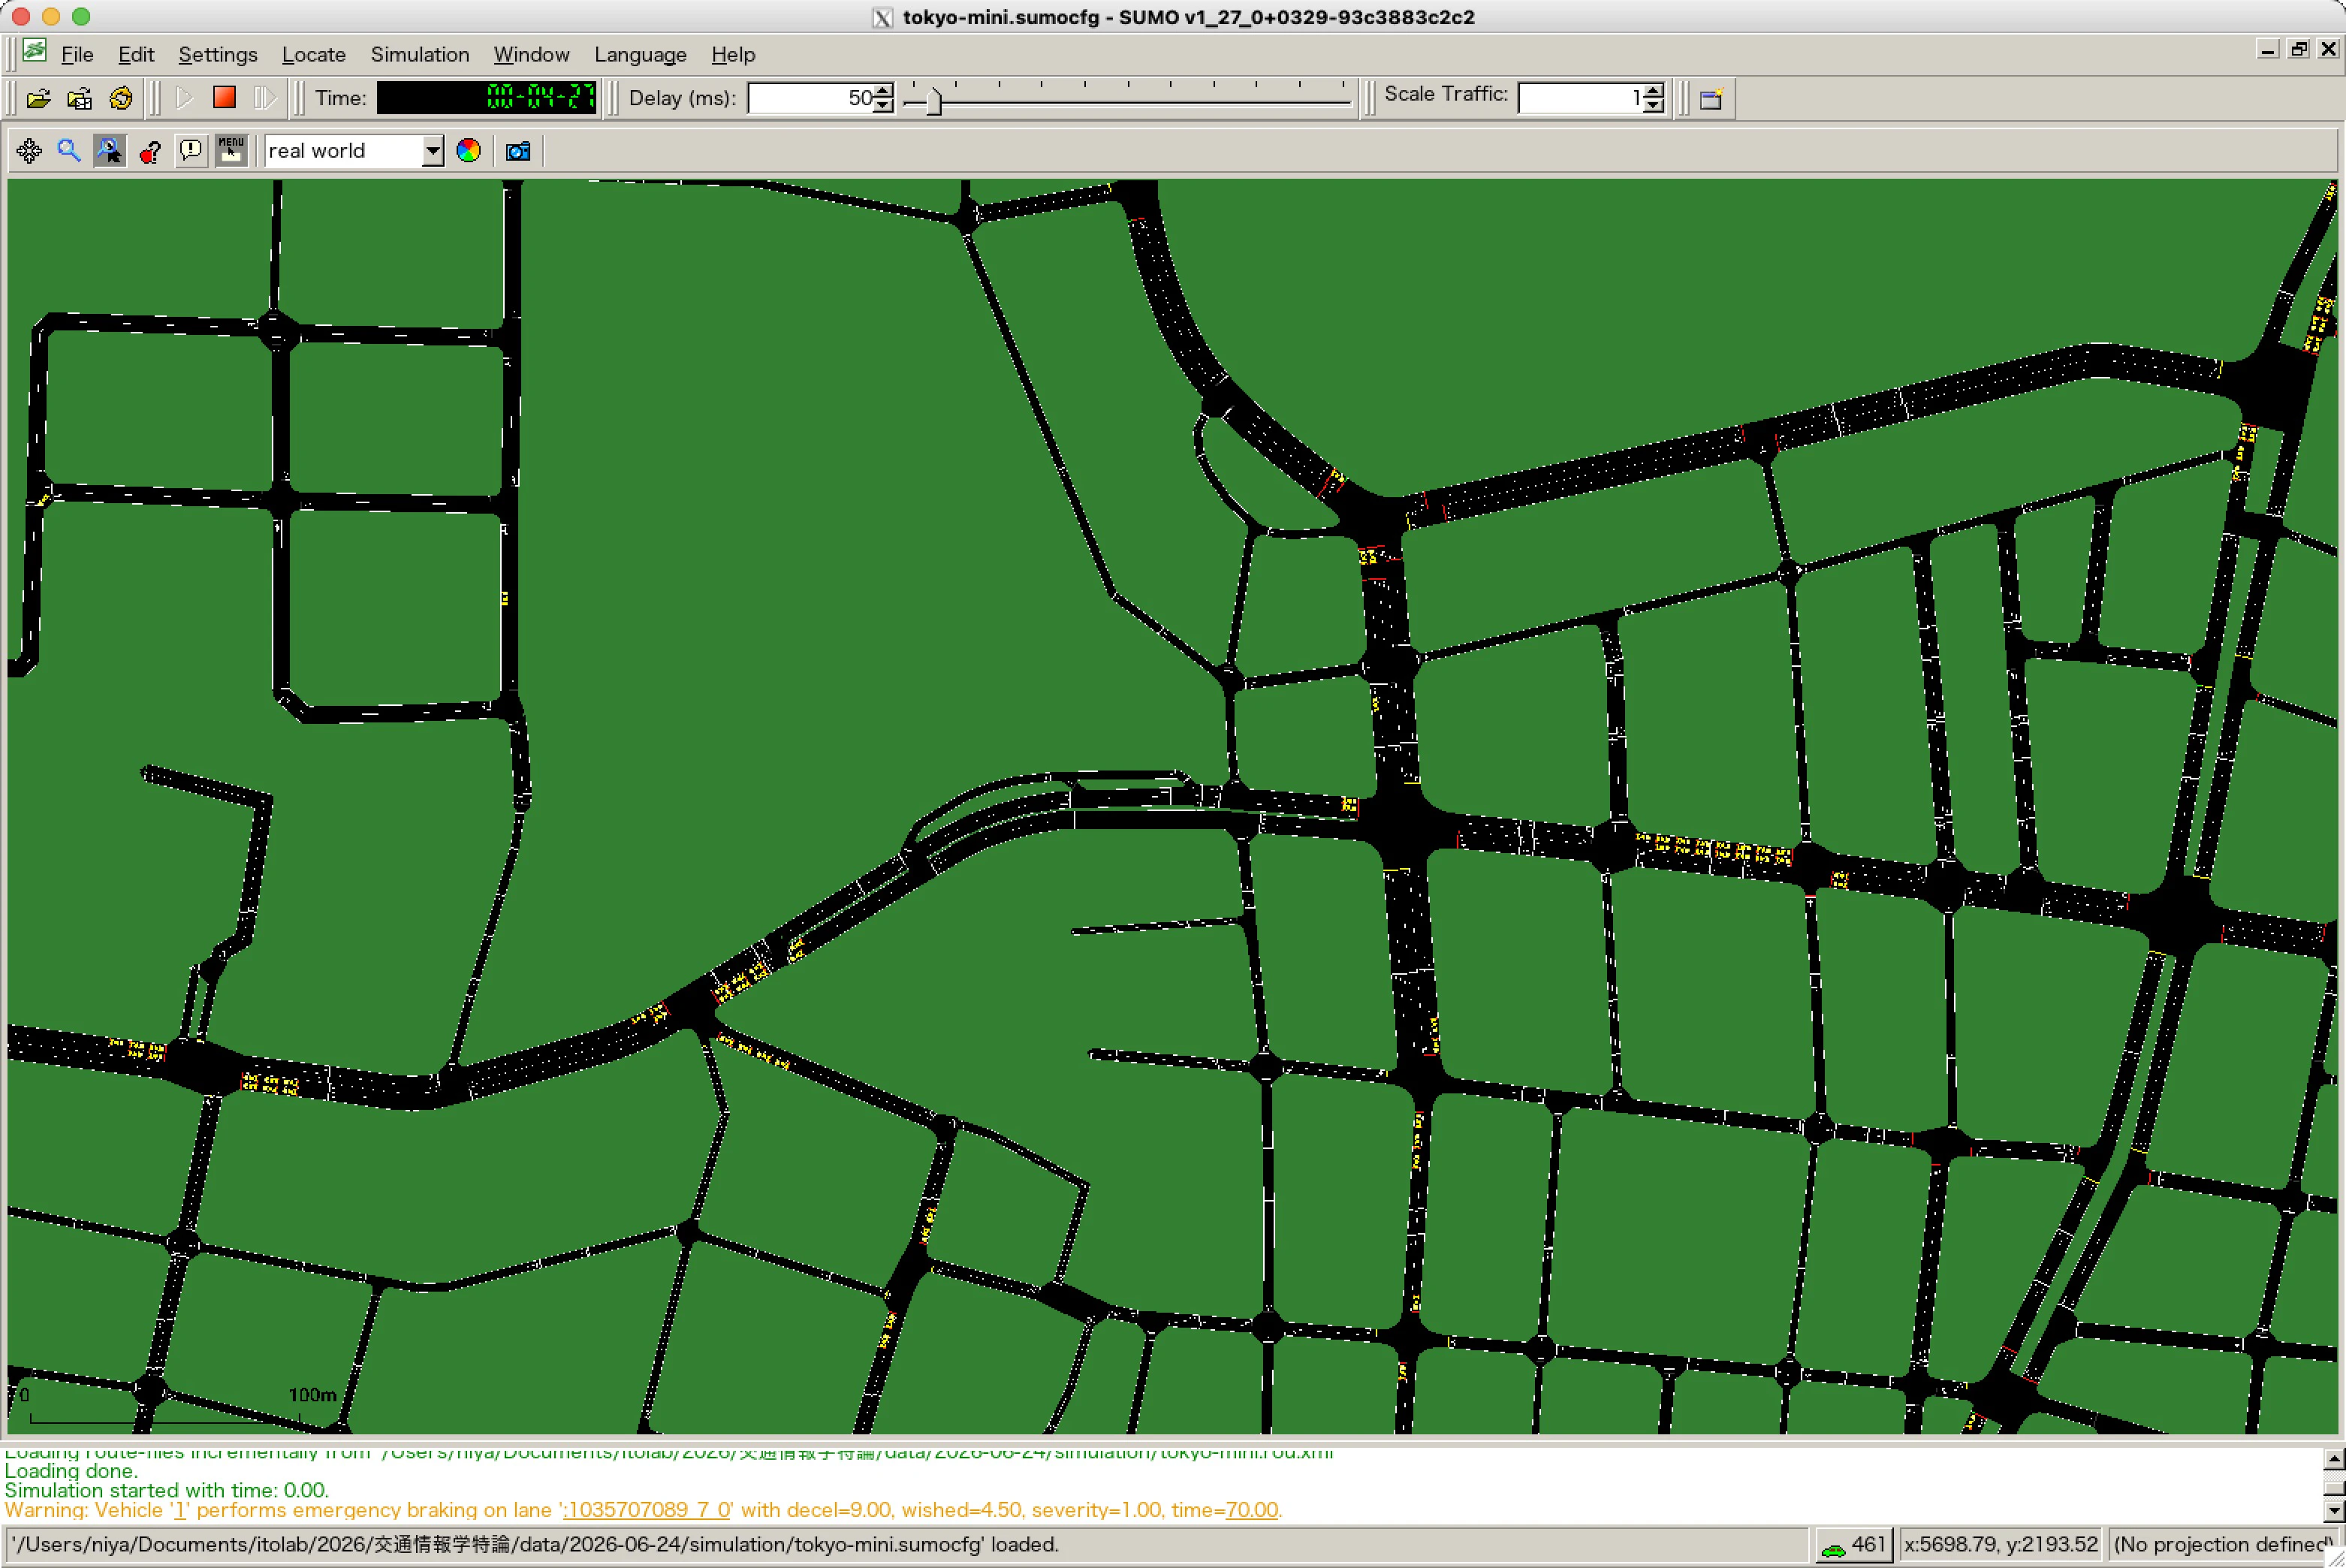This screenshot has height=1568, width=2346.
Task: Take a screenshot with the camera icon
Action: click(x=517, y=151)
